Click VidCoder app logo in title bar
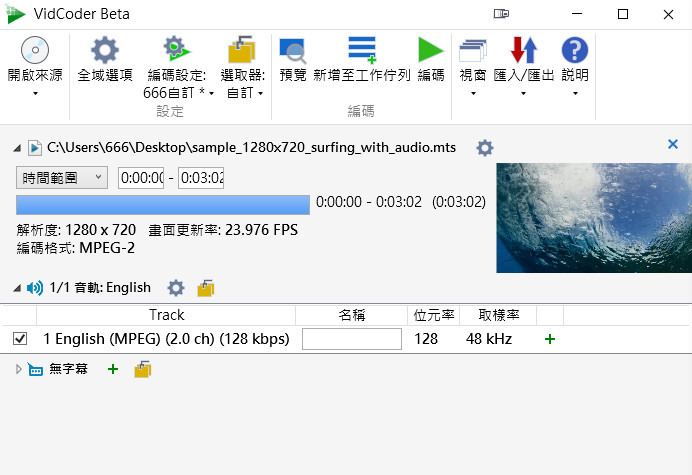 coord(15,14)
